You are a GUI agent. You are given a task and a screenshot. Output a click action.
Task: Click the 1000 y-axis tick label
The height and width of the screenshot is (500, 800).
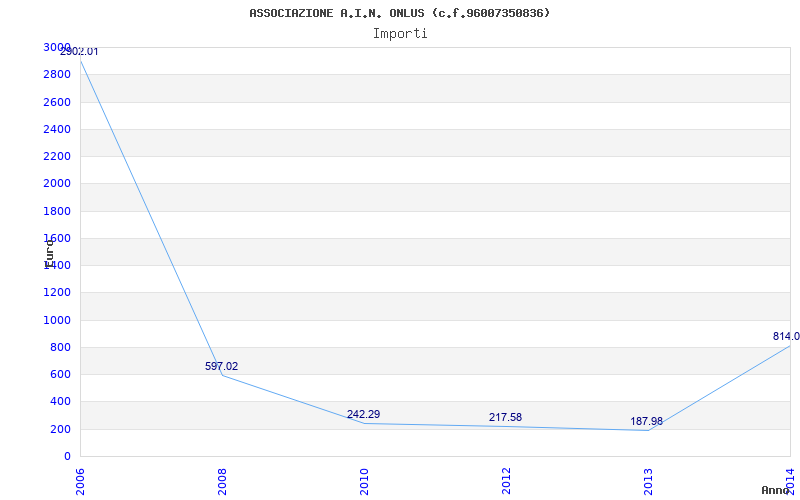click(57, 320)
